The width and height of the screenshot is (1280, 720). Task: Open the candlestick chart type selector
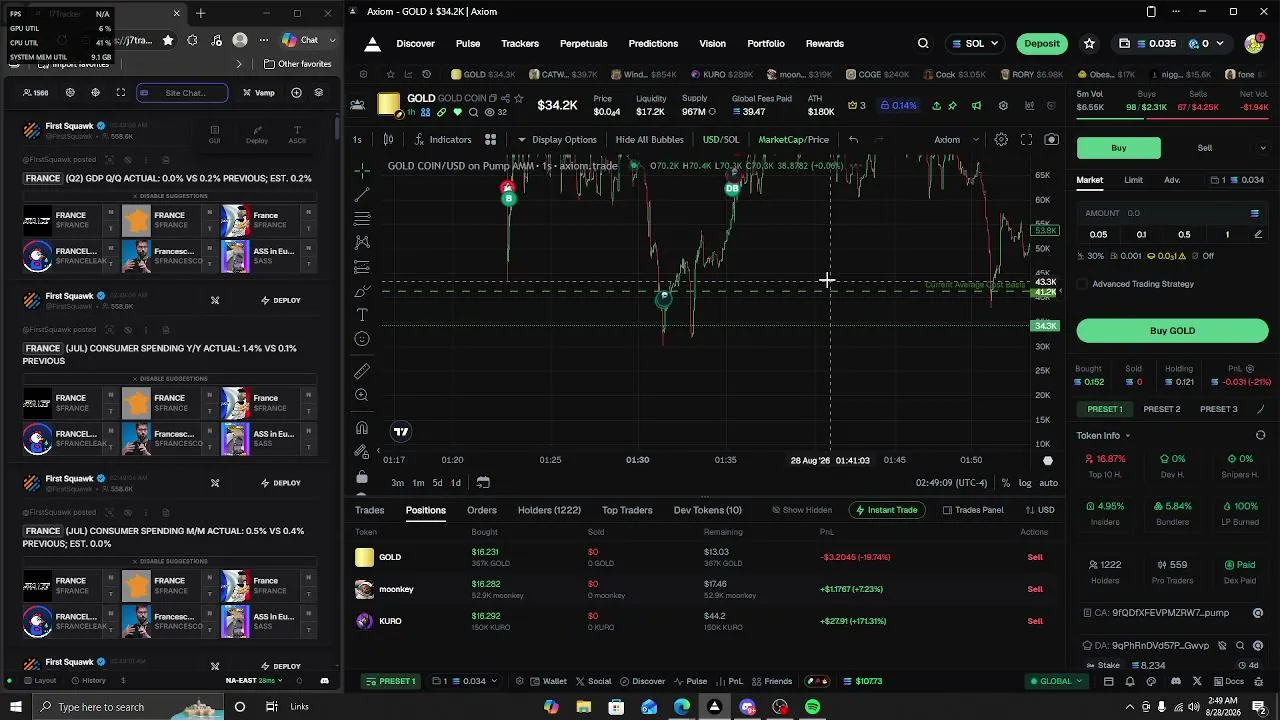[x=388, y=140]
